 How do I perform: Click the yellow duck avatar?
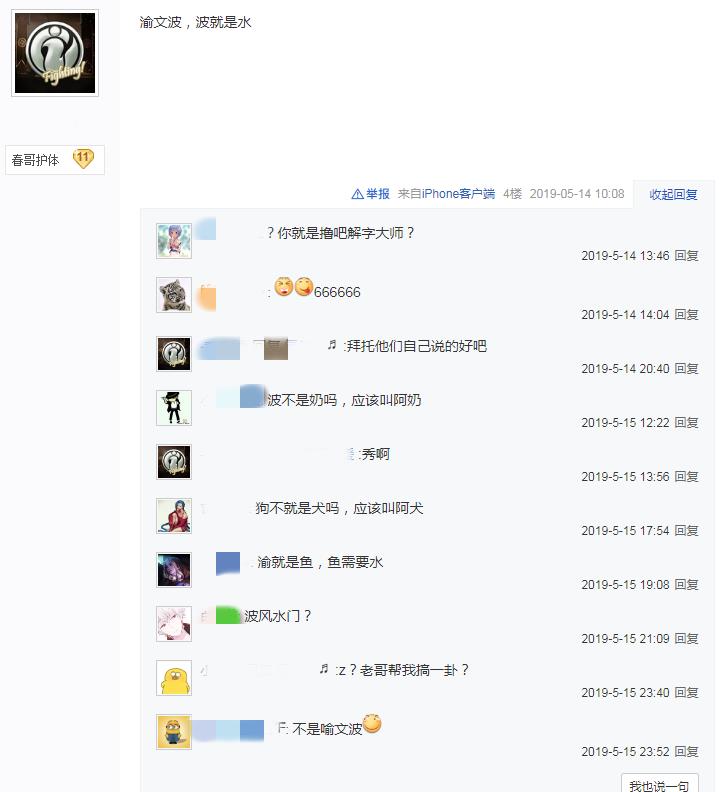coord(174,678)
